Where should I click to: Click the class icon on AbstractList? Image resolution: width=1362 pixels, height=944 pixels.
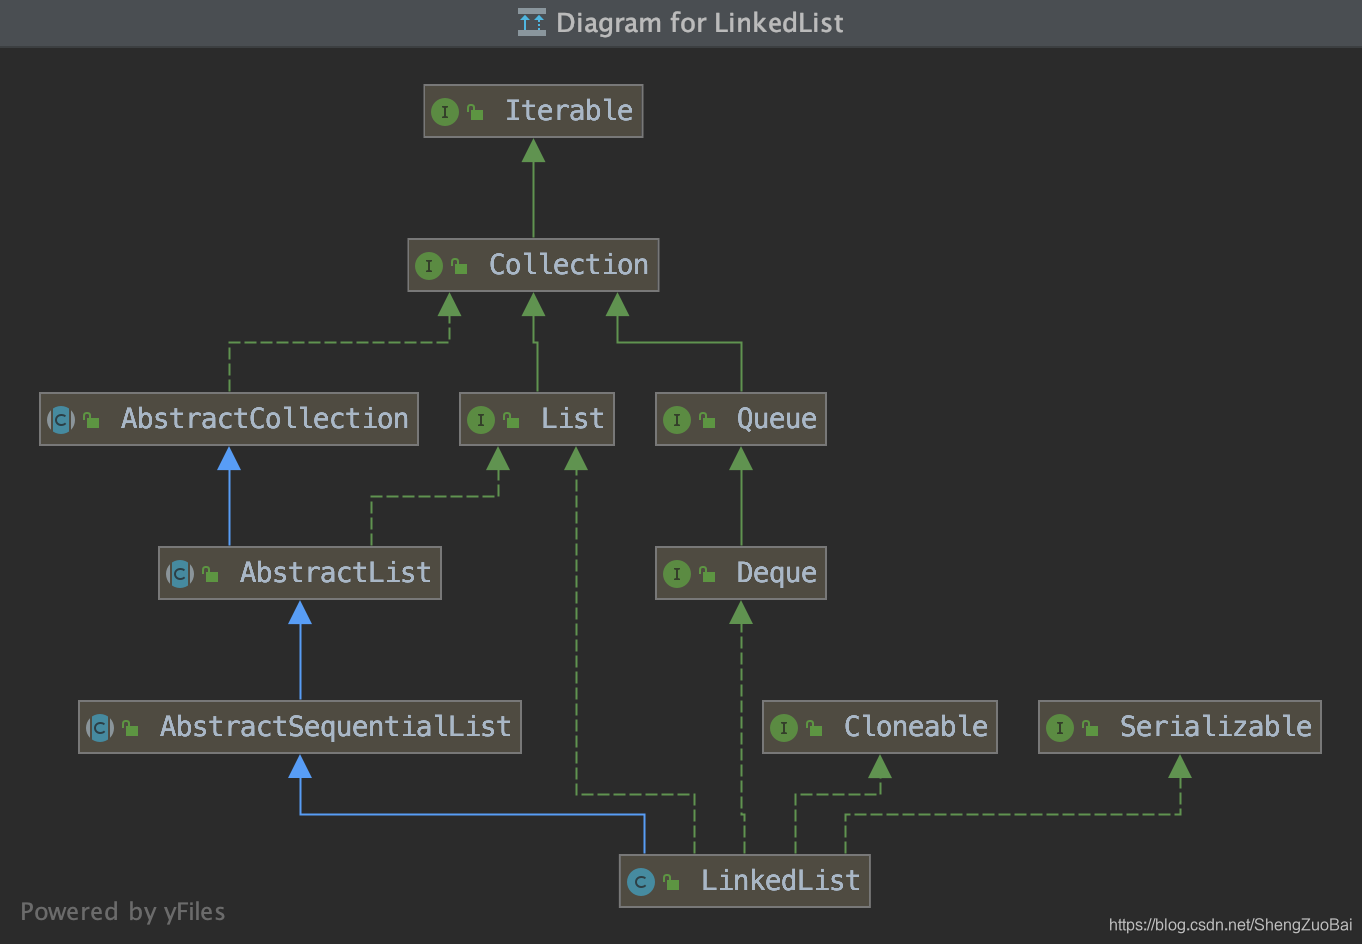(179, 573)
